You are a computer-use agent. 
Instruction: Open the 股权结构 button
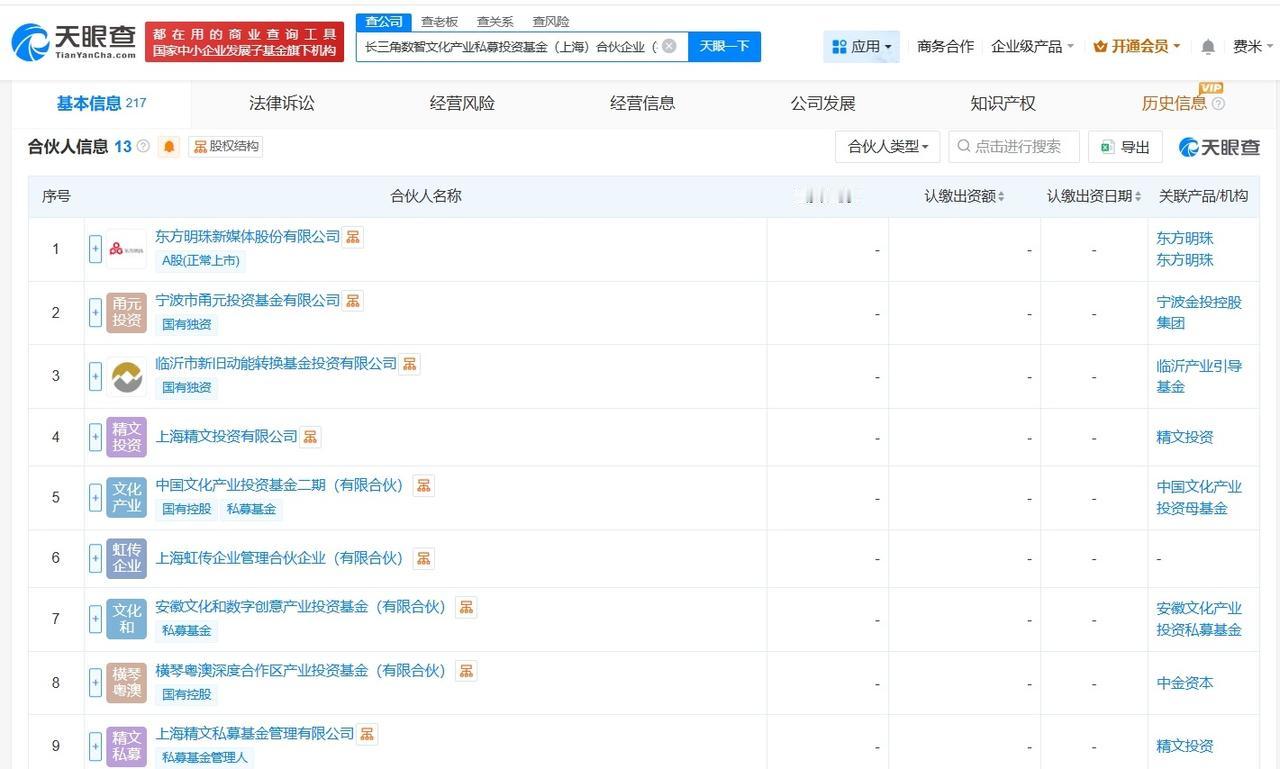(x=226, y=147)
